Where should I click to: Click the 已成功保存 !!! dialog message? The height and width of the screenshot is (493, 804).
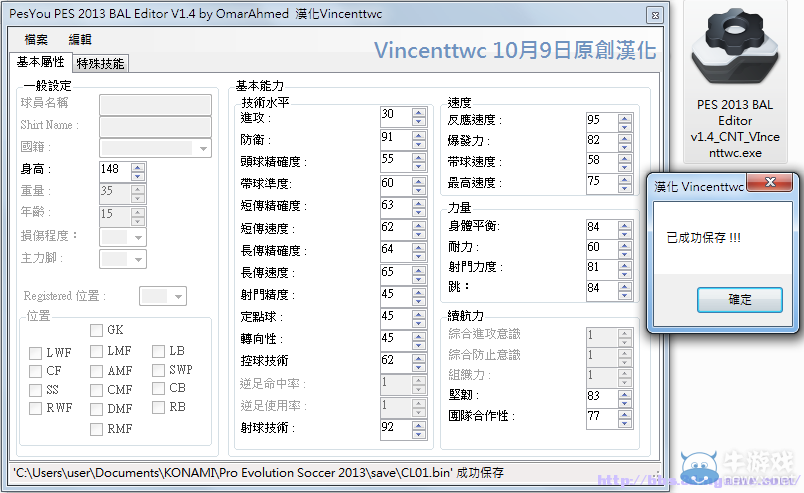[x=704, y=238]
